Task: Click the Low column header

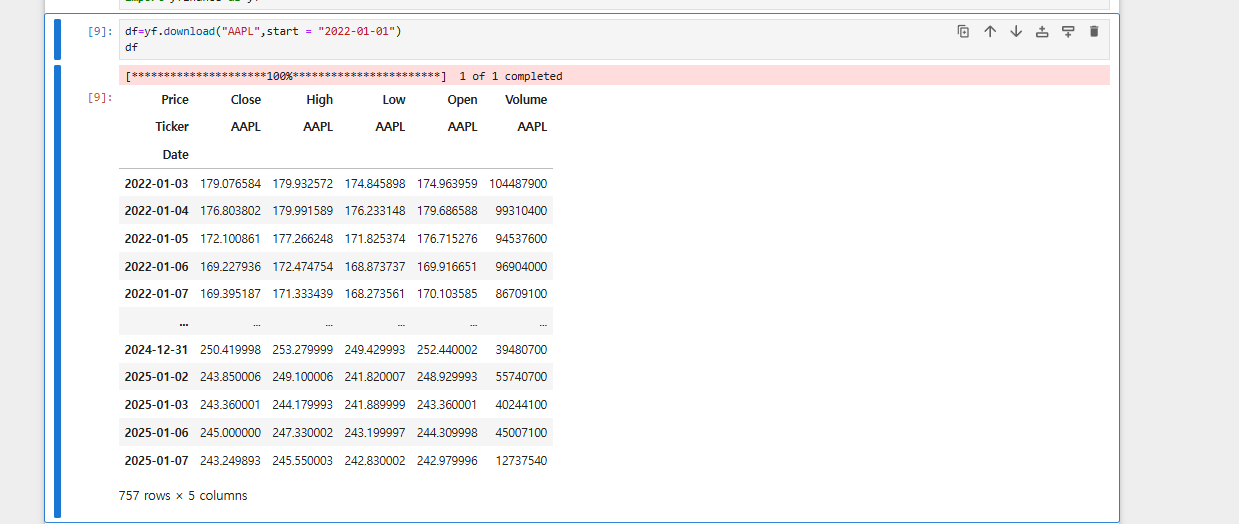Action: (394, 100)
